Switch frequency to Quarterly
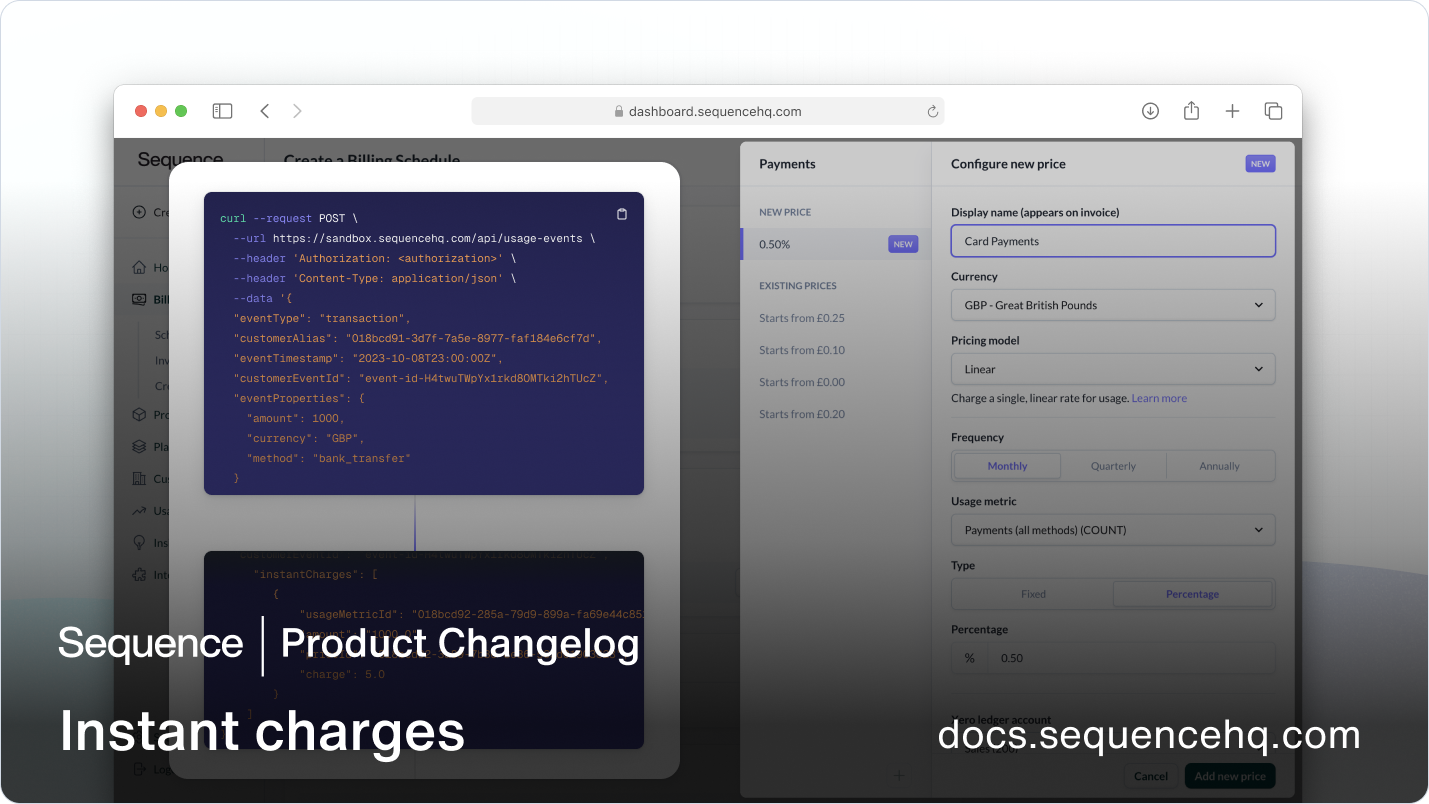Screen dimensions: 1429x804 1113,465
